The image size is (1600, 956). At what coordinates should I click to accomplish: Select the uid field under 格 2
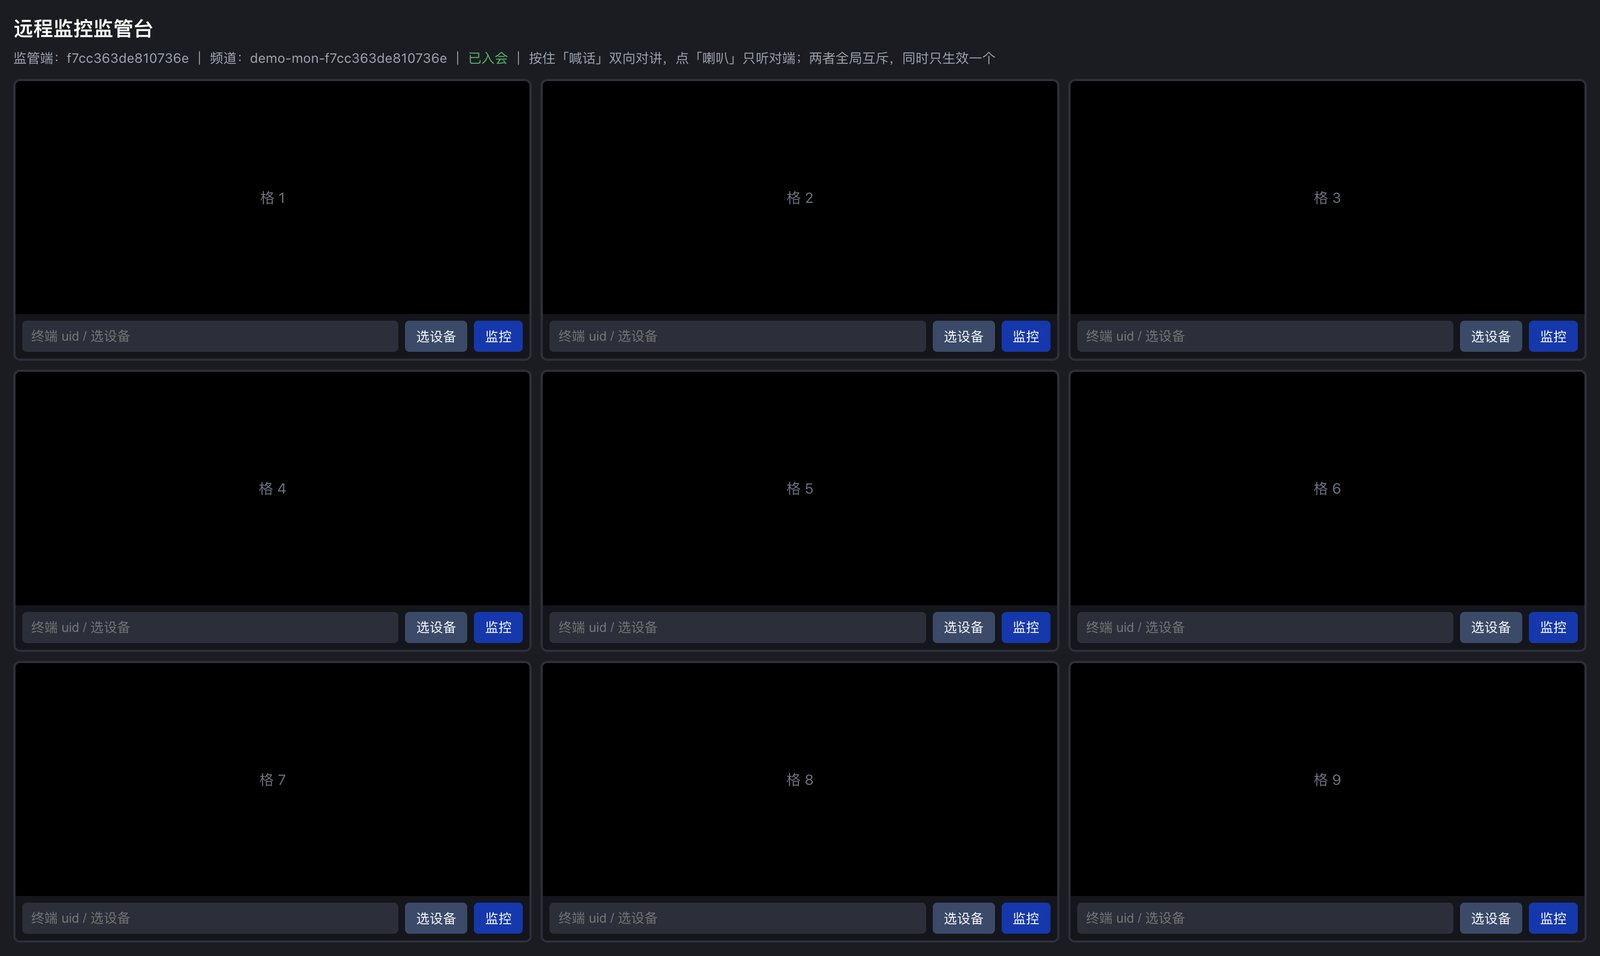click(x=737, y=336)
